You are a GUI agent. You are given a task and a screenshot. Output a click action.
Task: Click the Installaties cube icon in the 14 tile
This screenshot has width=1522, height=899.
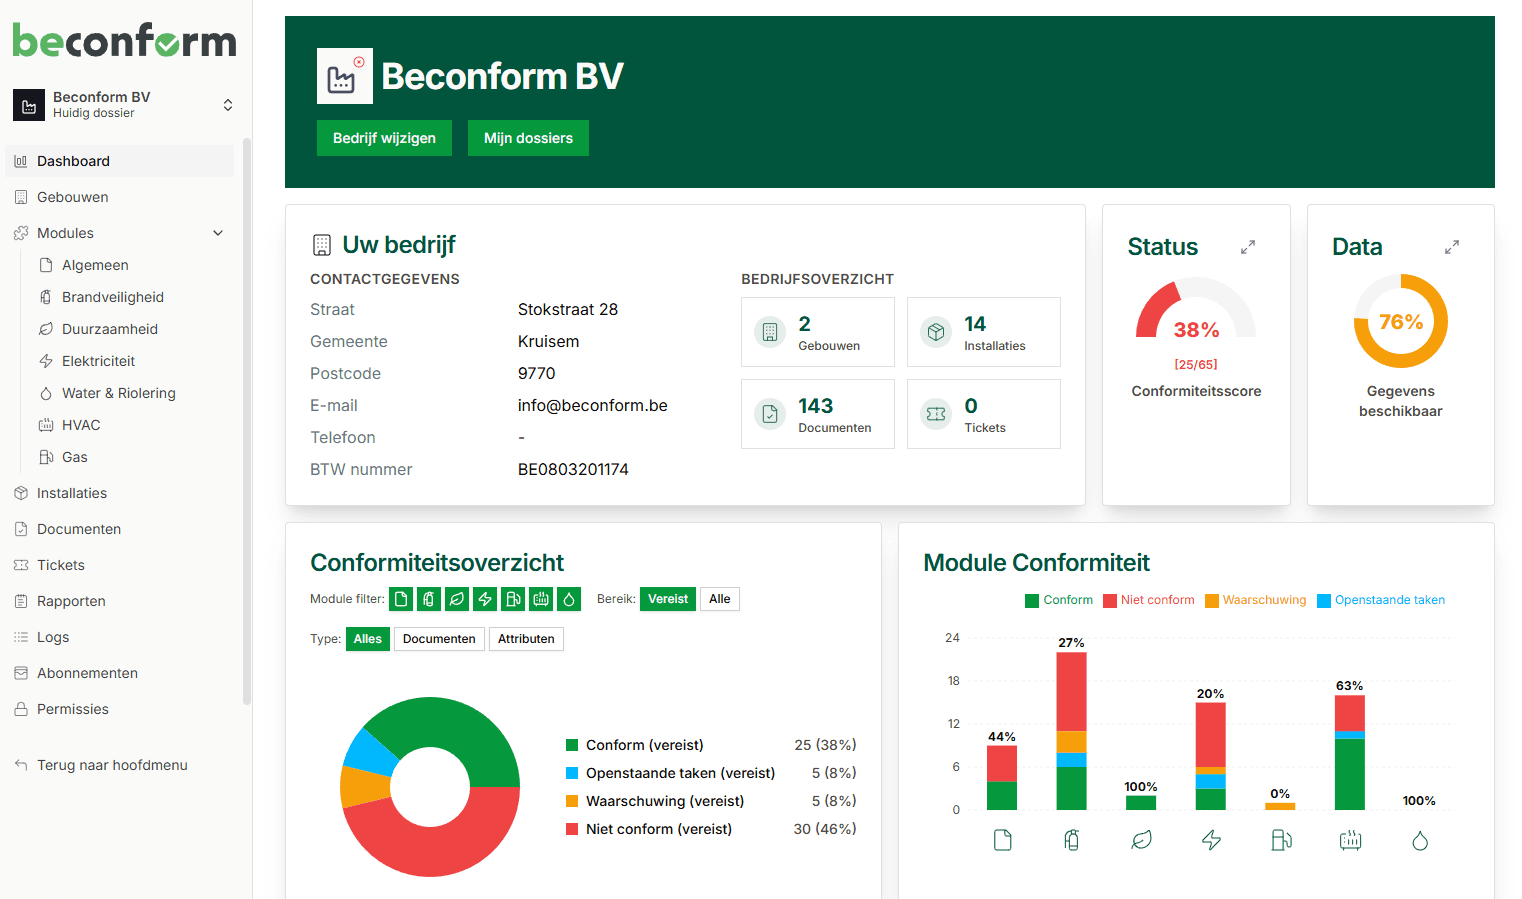[936, 332]
